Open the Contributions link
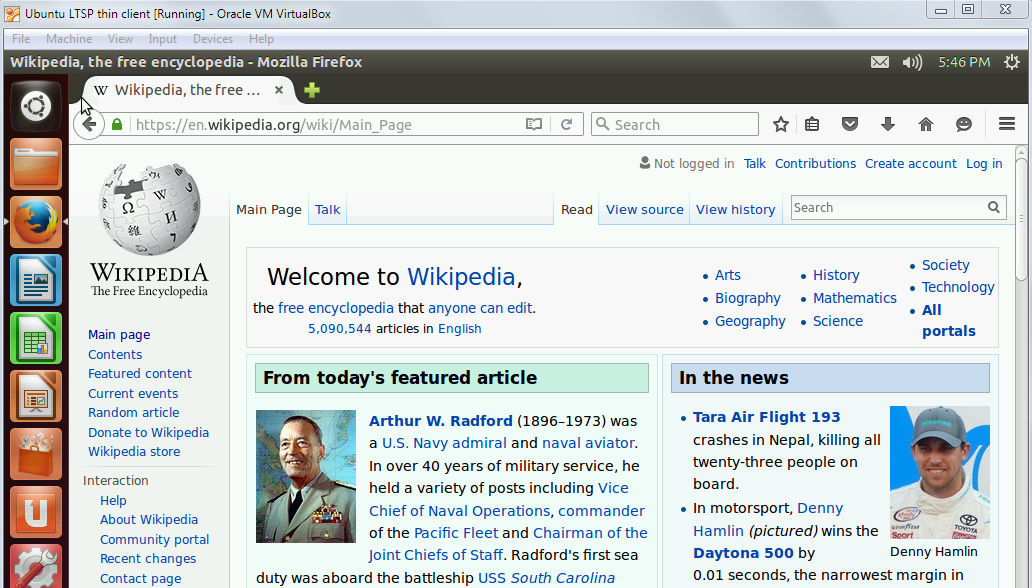 pyautogui.click(x=815, y=163)
